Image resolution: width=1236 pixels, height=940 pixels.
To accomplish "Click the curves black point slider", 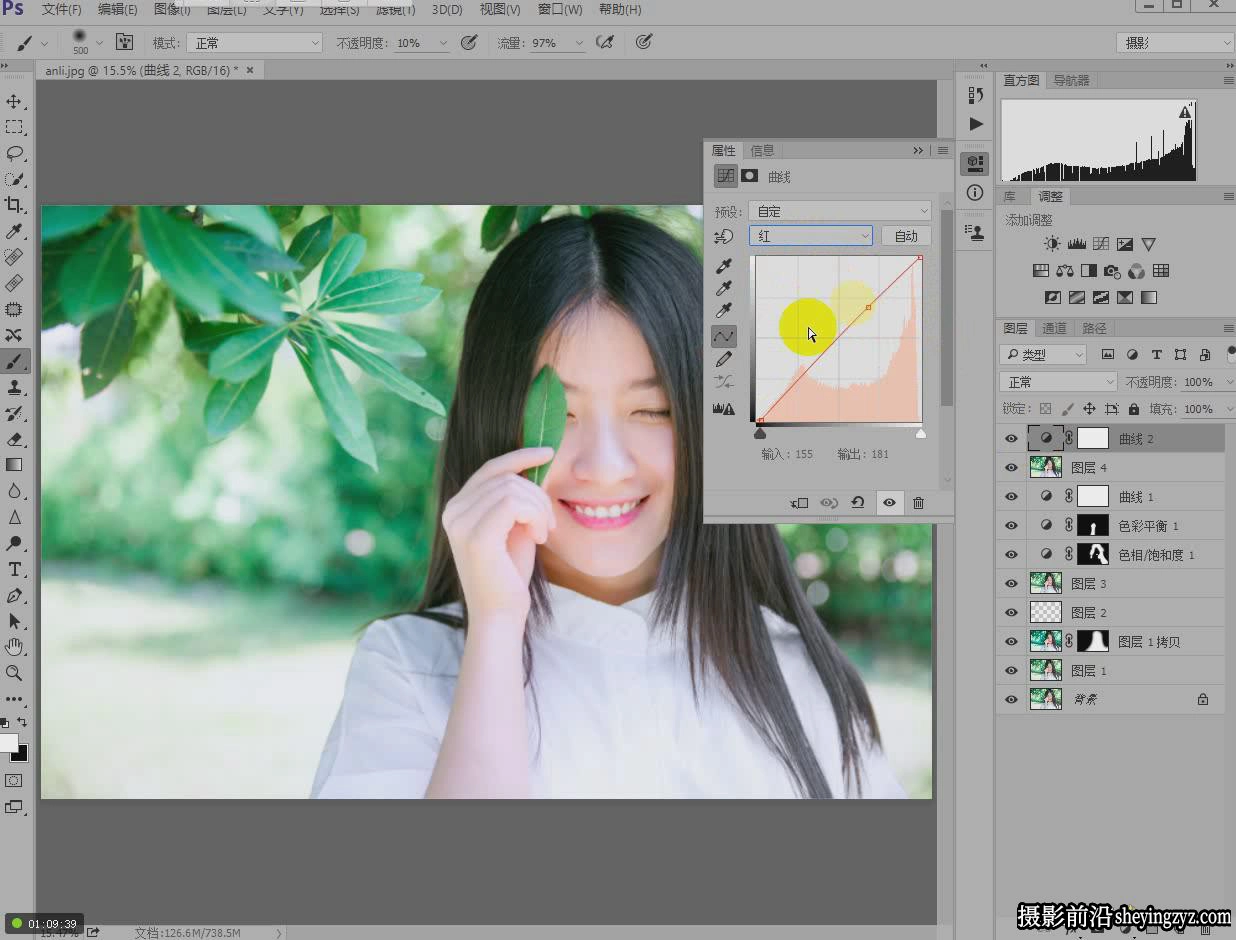I will point(760,433).
